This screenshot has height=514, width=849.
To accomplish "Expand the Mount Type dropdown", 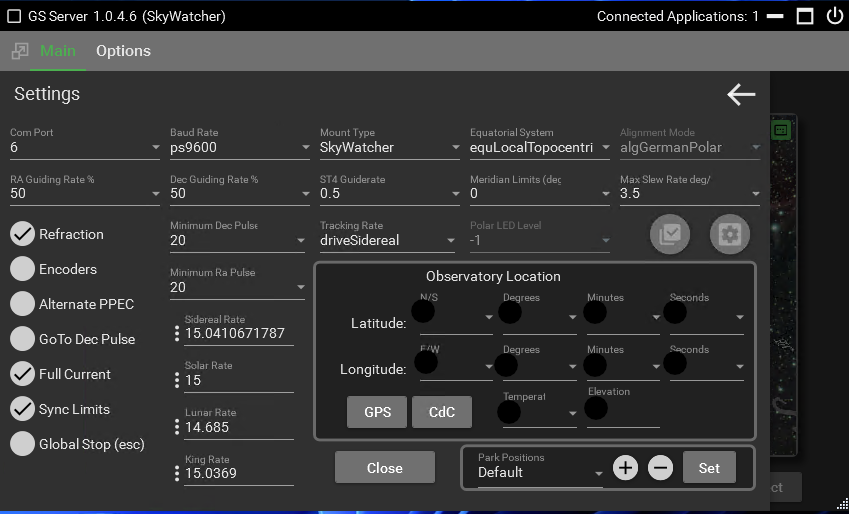I will click(389, 148).
